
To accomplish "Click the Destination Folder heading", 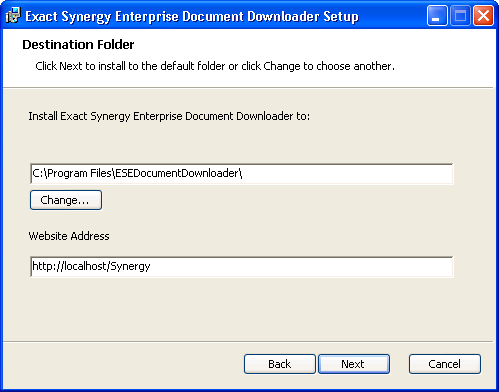I will coord(78,45).
